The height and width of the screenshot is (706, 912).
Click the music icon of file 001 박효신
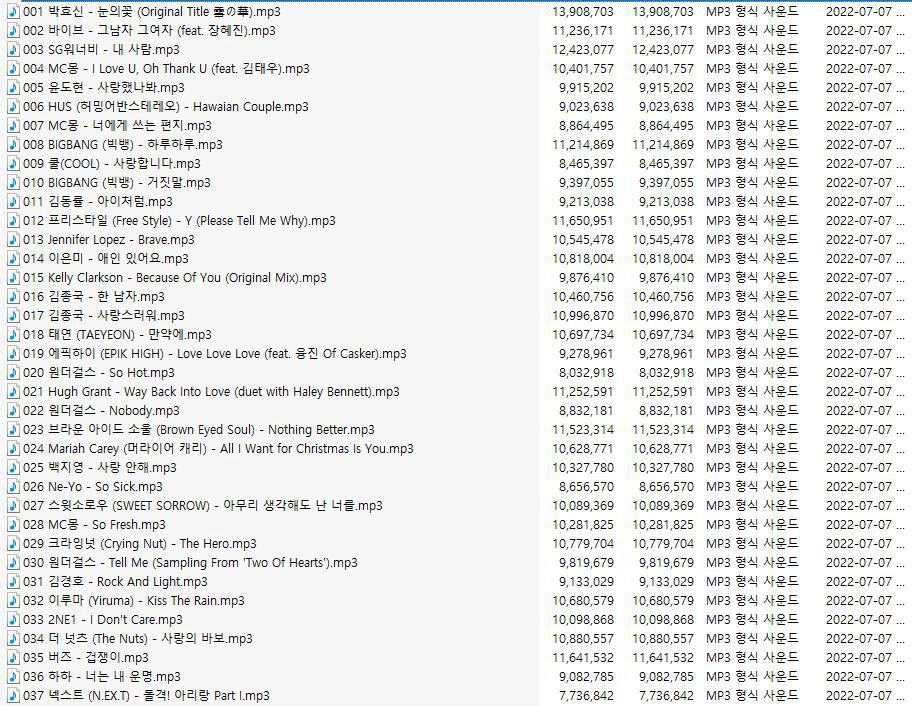point(13,12)
